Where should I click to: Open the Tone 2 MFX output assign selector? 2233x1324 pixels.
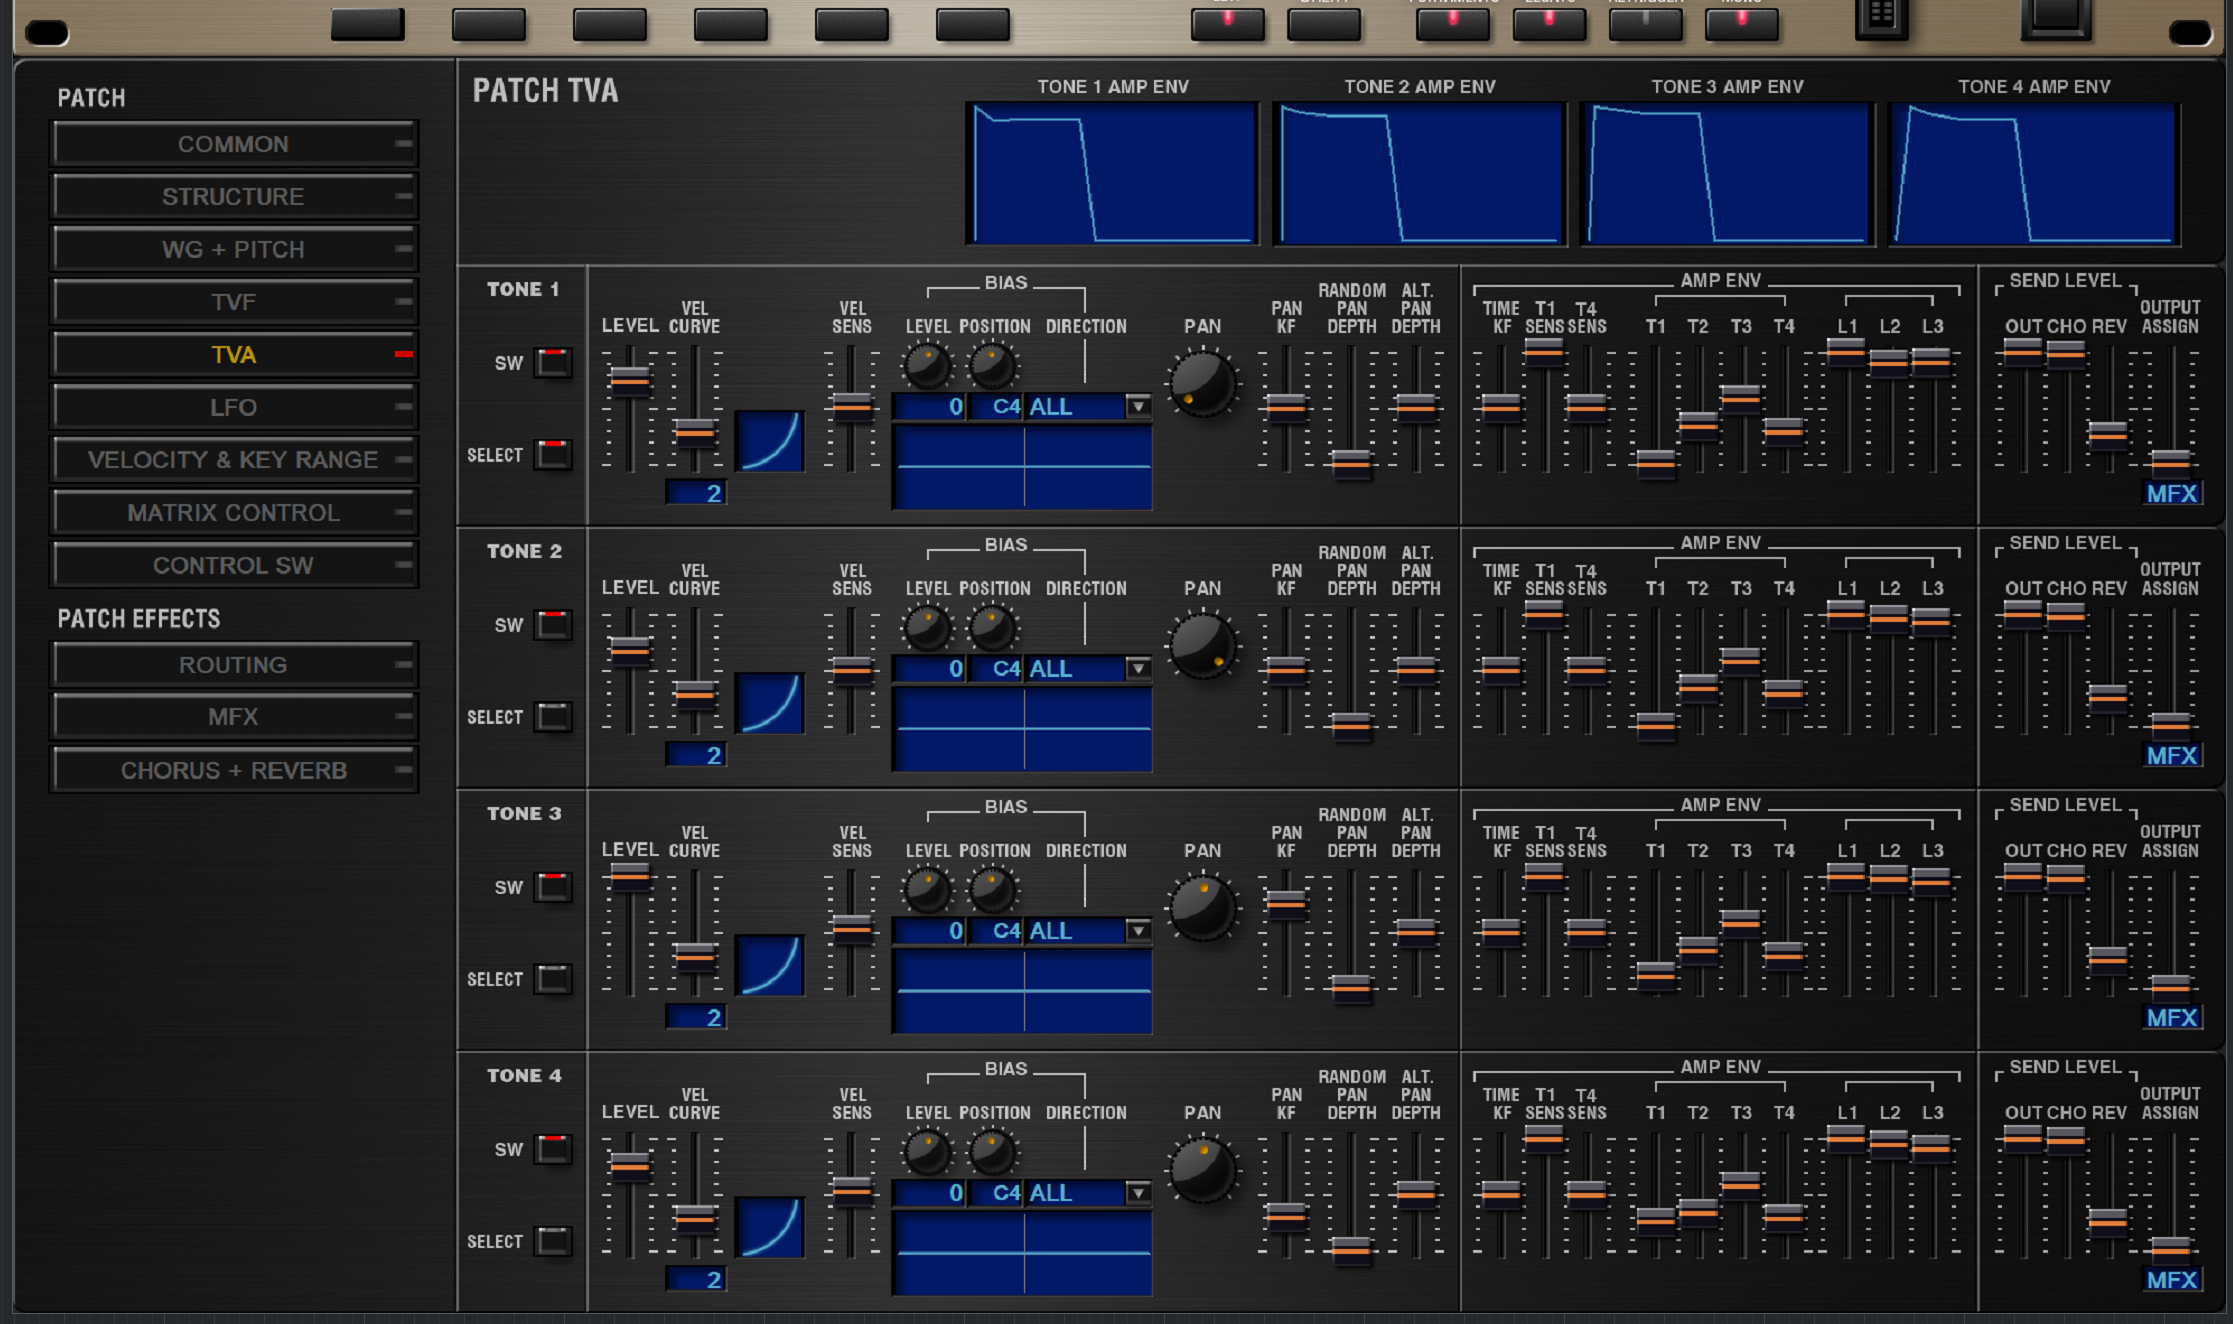2171,756
